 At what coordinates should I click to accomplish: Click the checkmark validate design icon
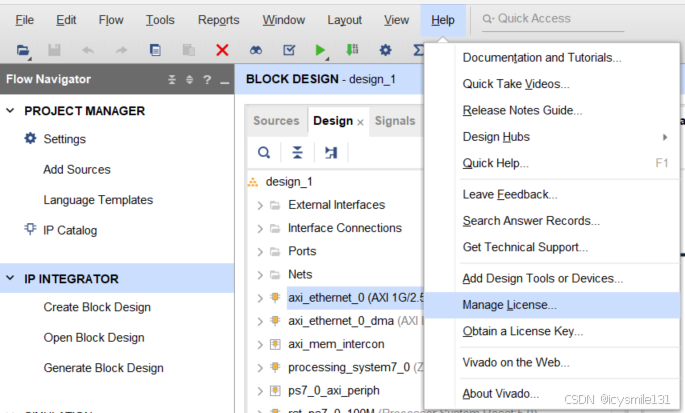click(x=289, y=50)
